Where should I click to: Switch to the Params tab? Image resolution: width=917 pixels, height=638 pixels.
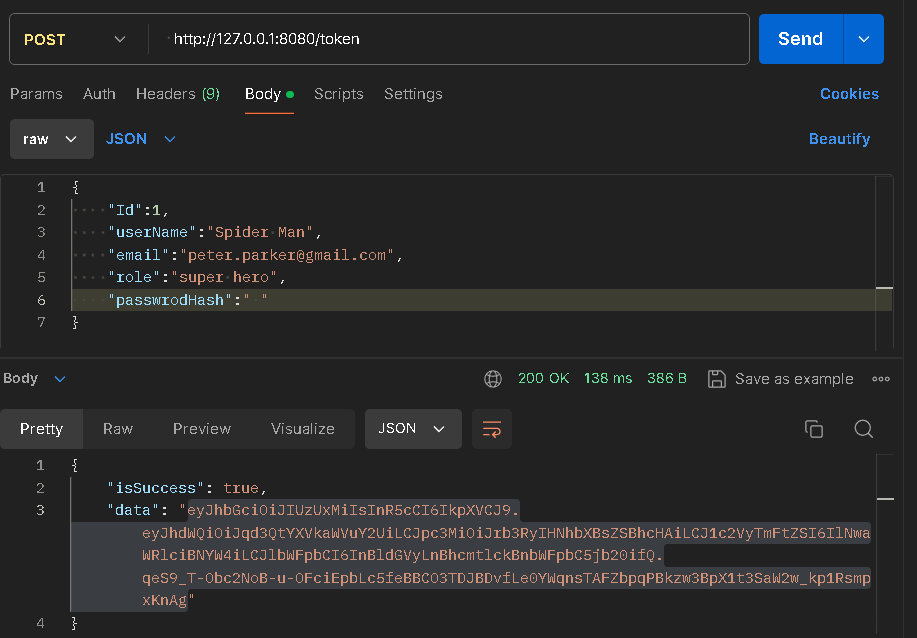[x=36, y=94]
